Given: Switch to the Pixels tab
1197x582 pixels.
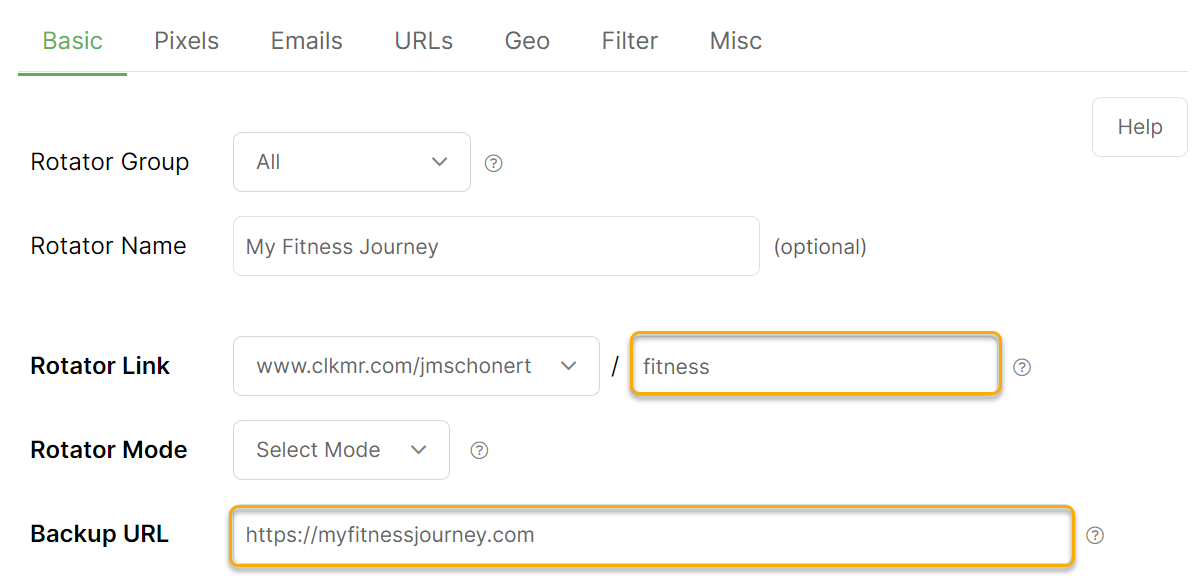Looking at the screenshot, I should click(186, 40).
